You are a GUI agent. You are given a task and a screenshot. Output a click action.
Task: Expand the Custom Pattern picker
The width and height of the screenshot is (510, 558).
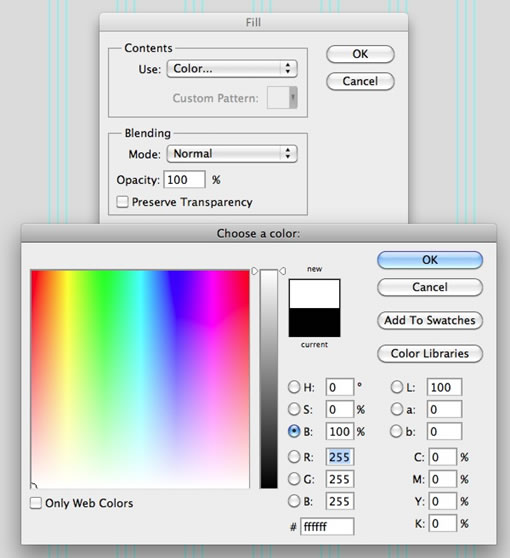tap(282, 97)
